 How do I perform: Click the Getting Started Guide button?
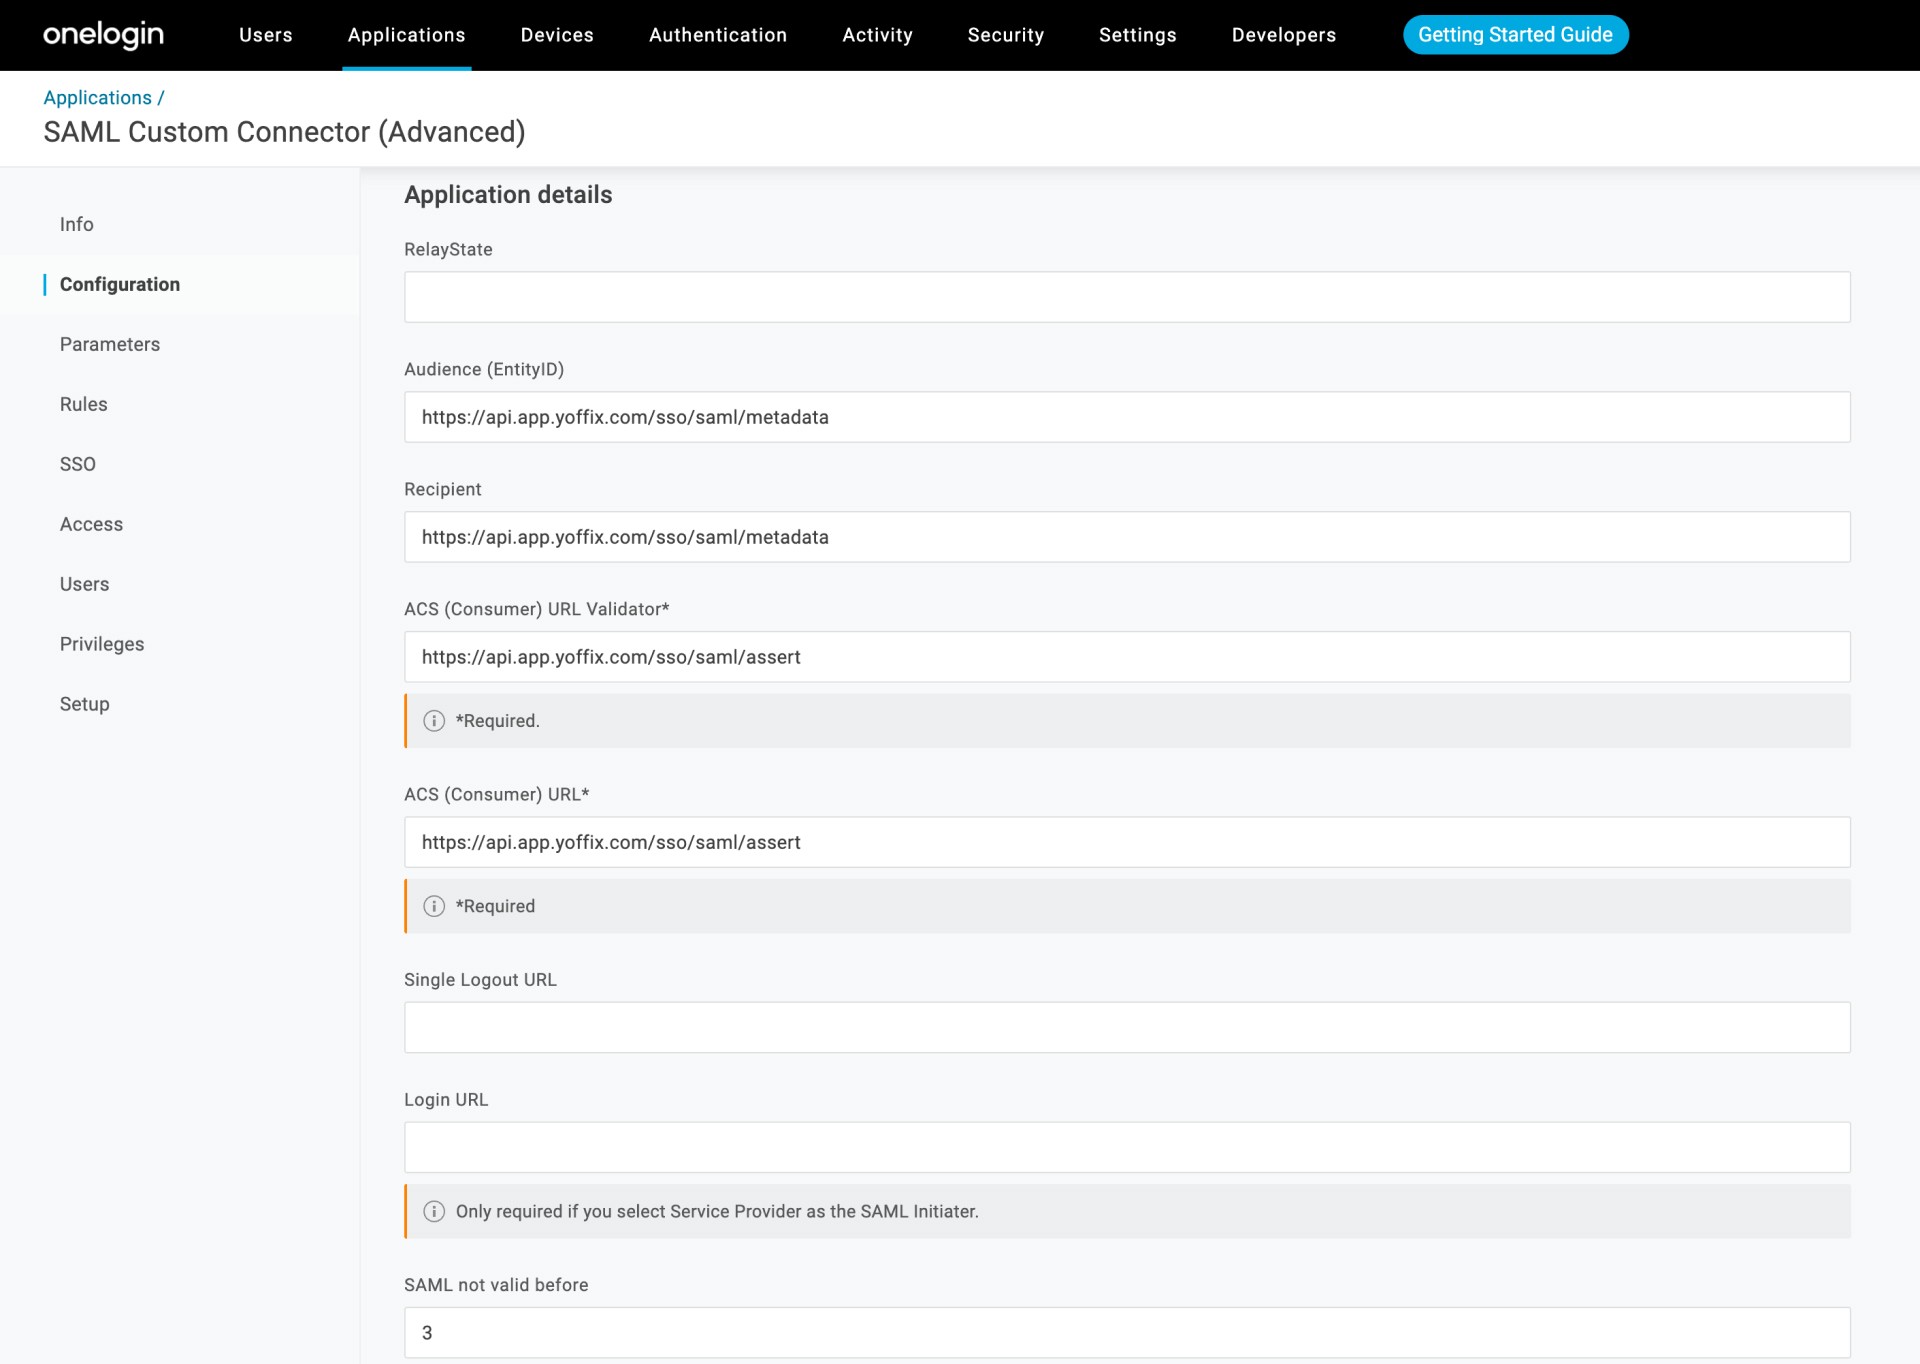pyautogui.click(x=1515, y=35)
